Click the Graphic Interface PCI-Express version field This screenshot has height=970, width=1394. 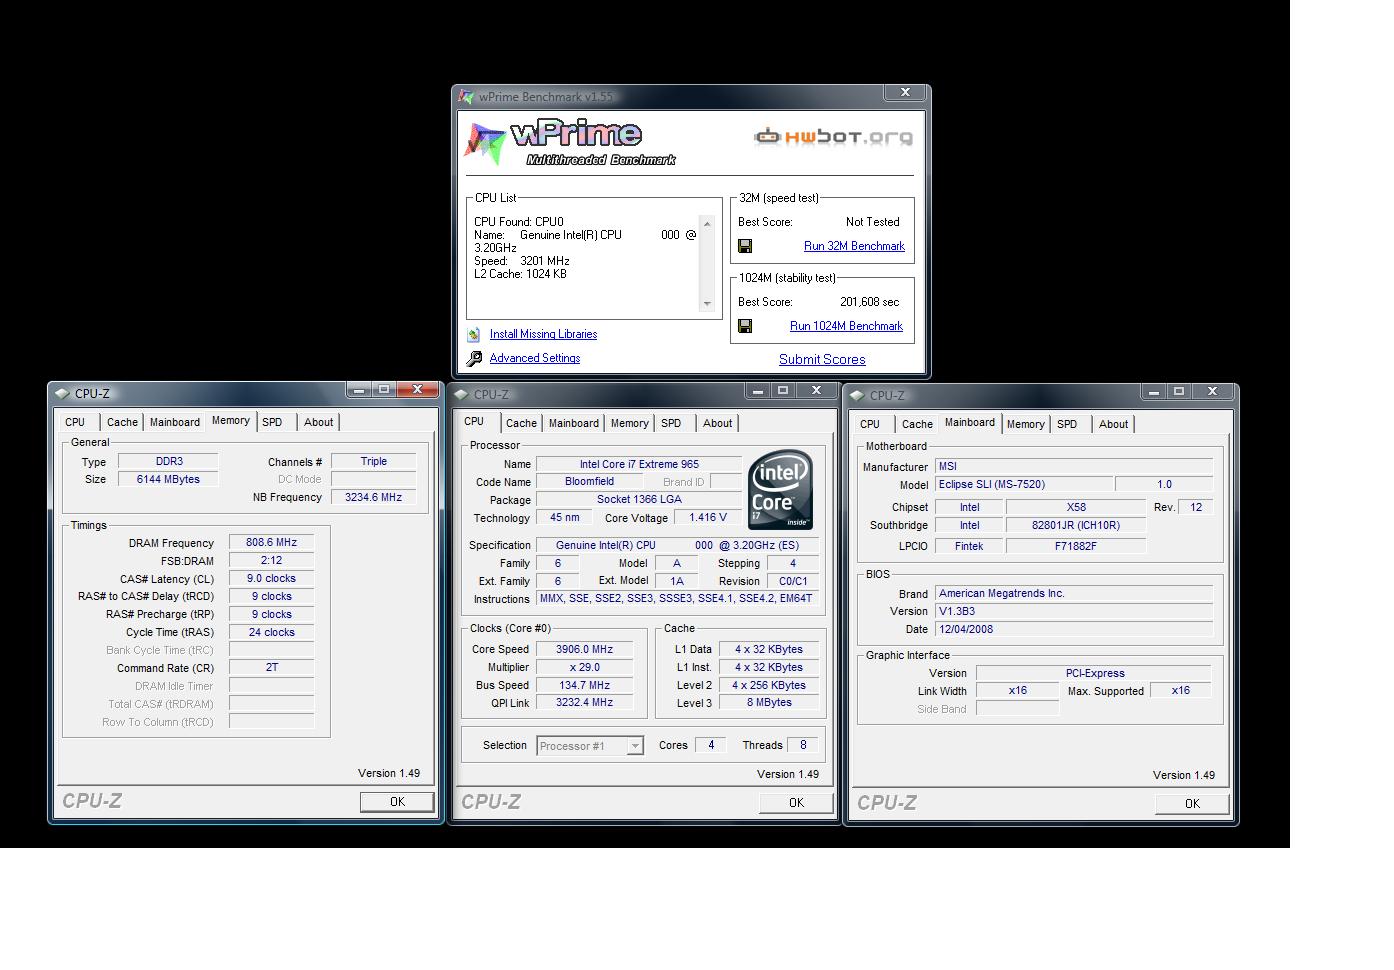click(x=1094, y=673)
